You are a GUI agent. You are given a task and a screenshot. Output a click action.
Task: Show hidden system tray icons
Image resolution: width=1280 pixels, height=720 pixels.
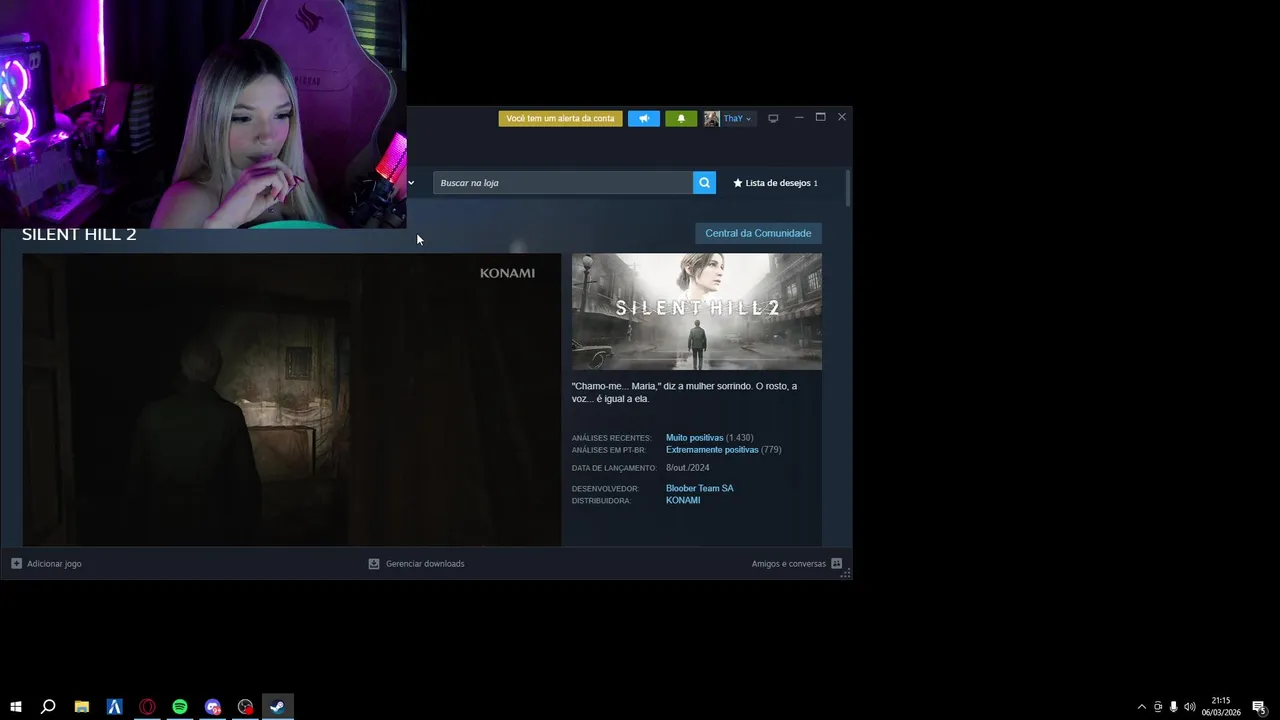click(1142, 707)
